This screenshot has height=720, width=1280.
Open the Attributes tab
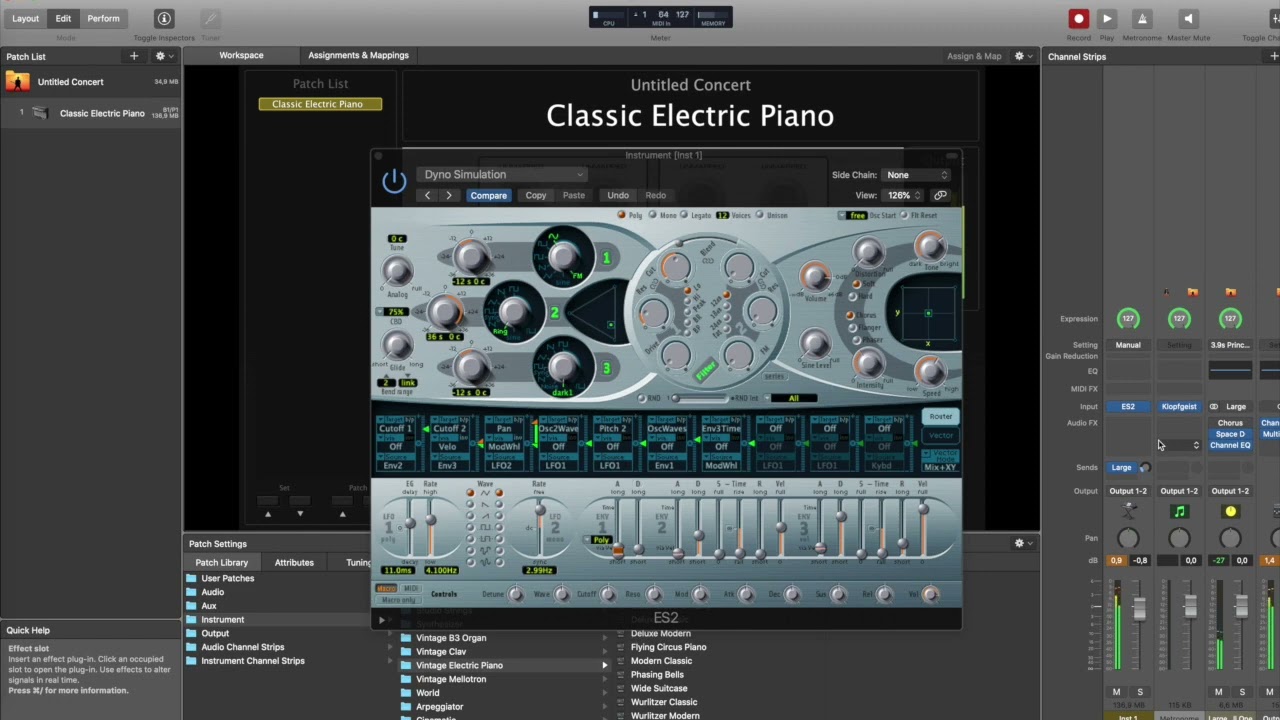point(294,563)
